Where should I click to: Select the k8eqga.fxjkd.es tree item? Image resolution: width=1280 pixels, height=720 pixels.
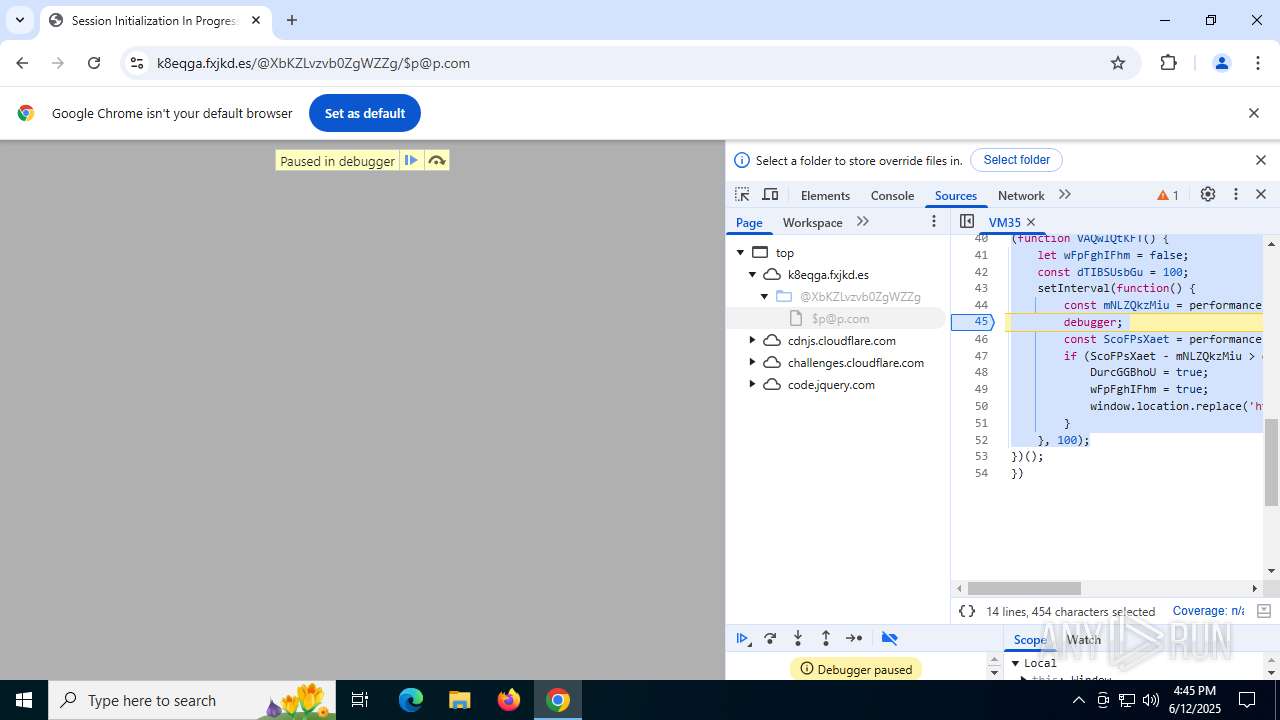pos(828,275)
